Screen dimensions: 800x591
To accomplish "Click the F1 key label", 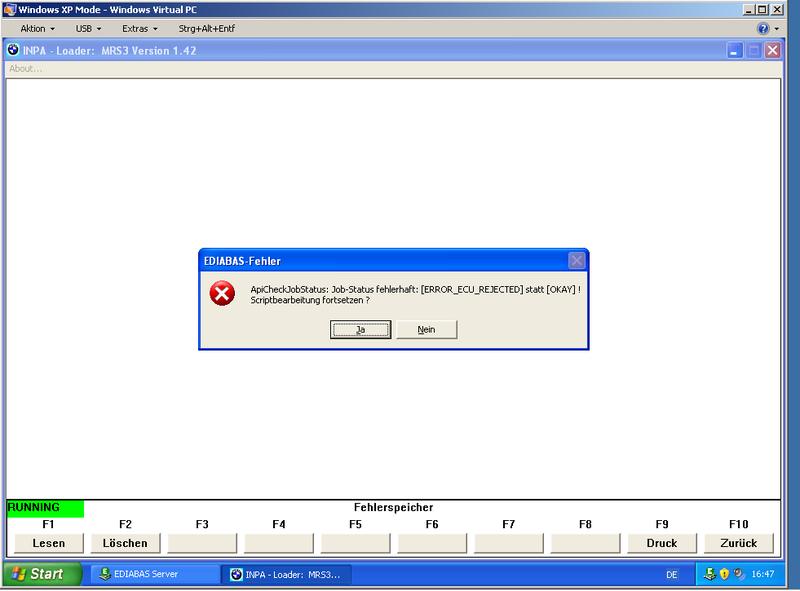I will tap(48, 524).
